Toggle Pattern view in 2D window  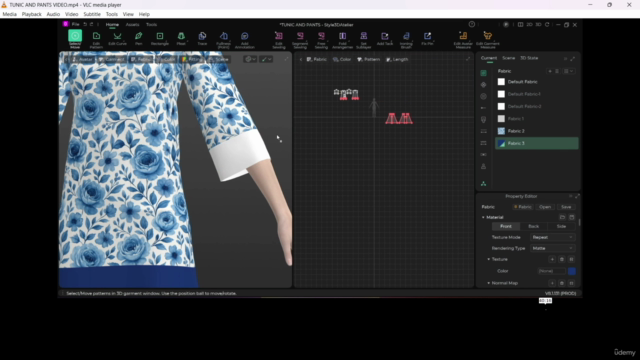(x=369, y=59)
